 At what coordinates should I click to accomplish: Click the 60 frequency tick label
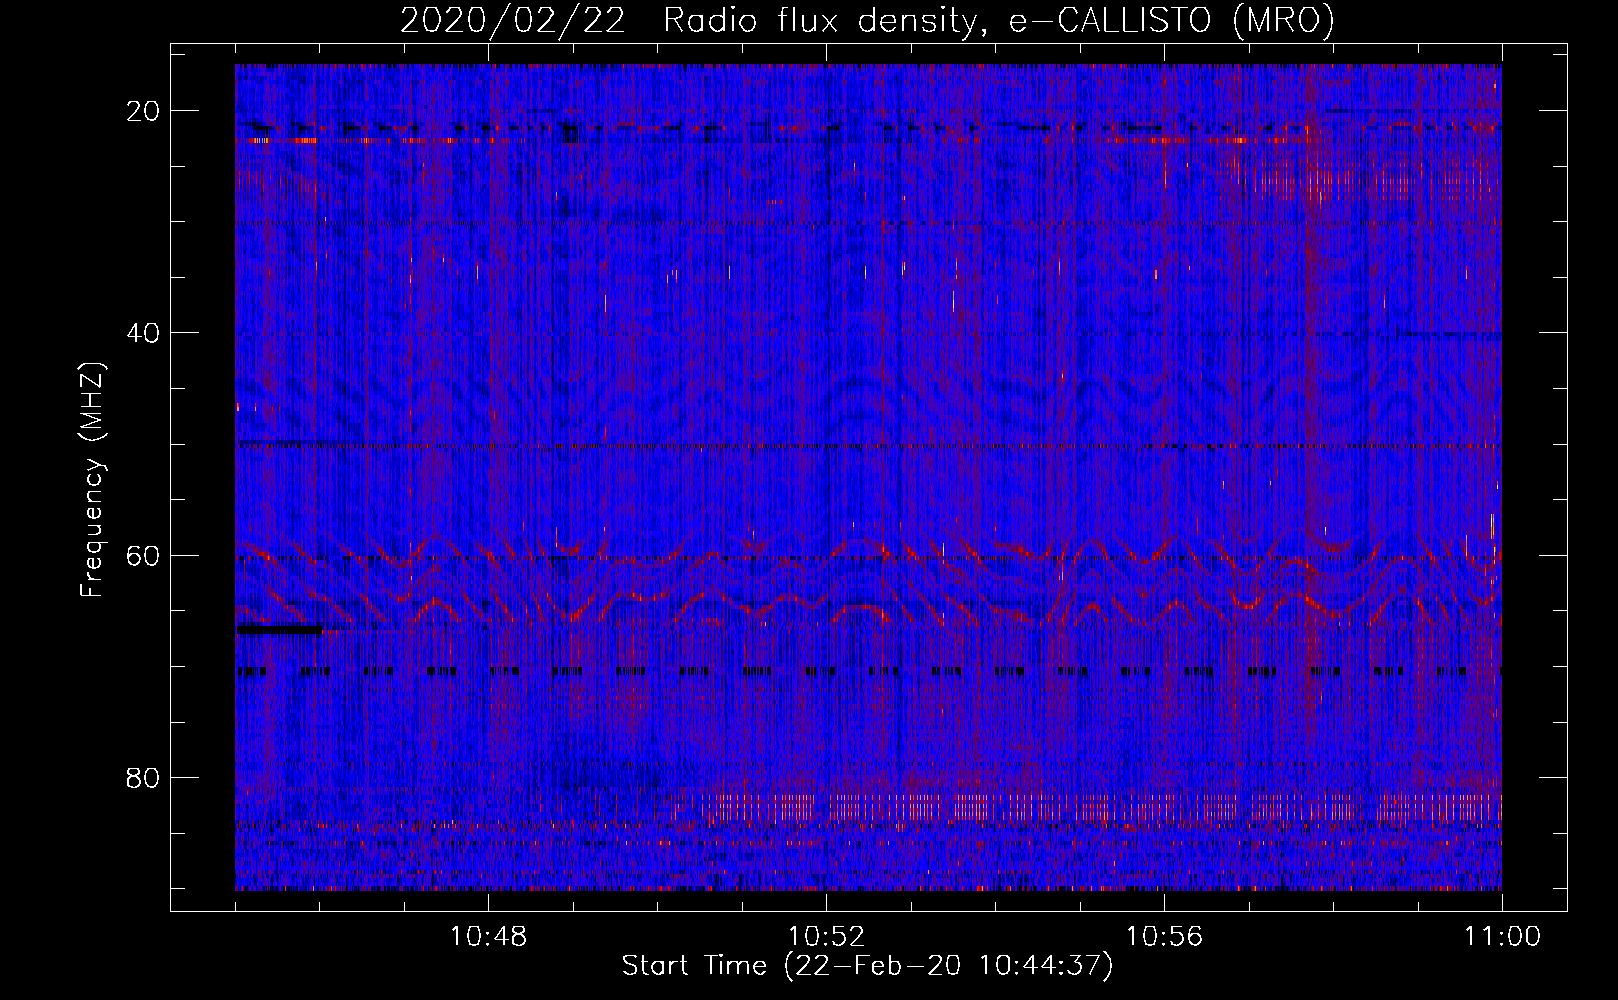pyautogui.click(x=144, y=555)
